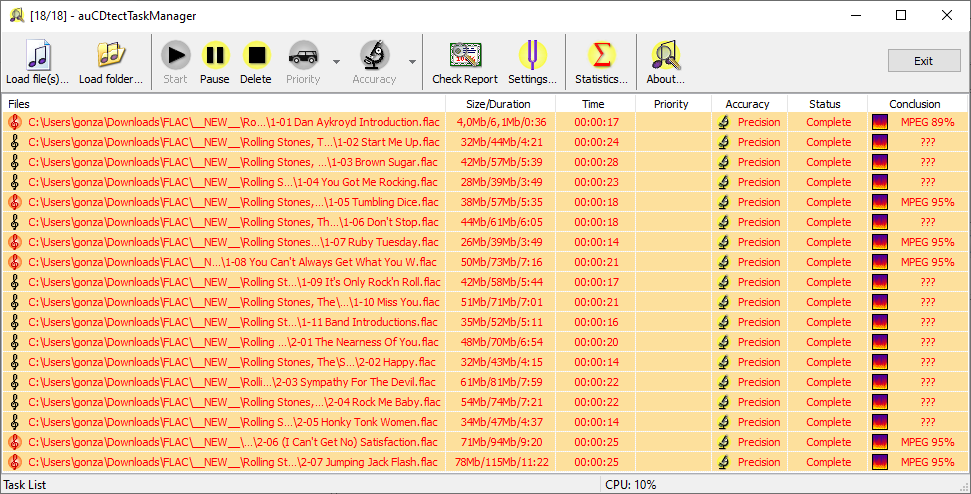Click the CPU: 10% status bar entry
Image resolution: width=971 pixels, height=494 pixels.
click(630, 485)
